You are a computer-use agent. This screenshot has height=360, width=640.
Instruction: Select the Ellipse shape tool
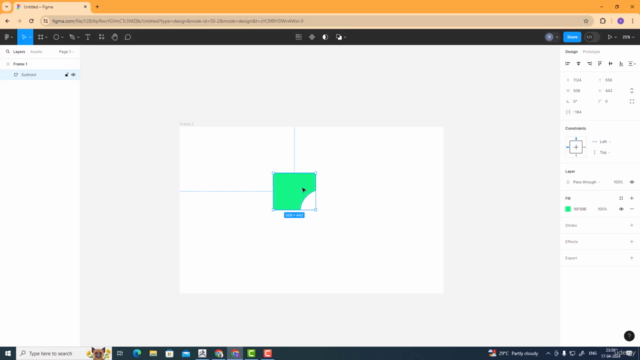pyautogui.click(x=56, y=37)
